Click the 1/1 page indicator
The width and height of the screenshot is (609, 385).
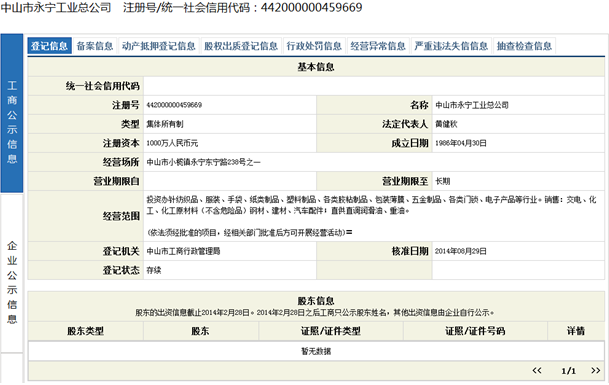click(568, 371)
